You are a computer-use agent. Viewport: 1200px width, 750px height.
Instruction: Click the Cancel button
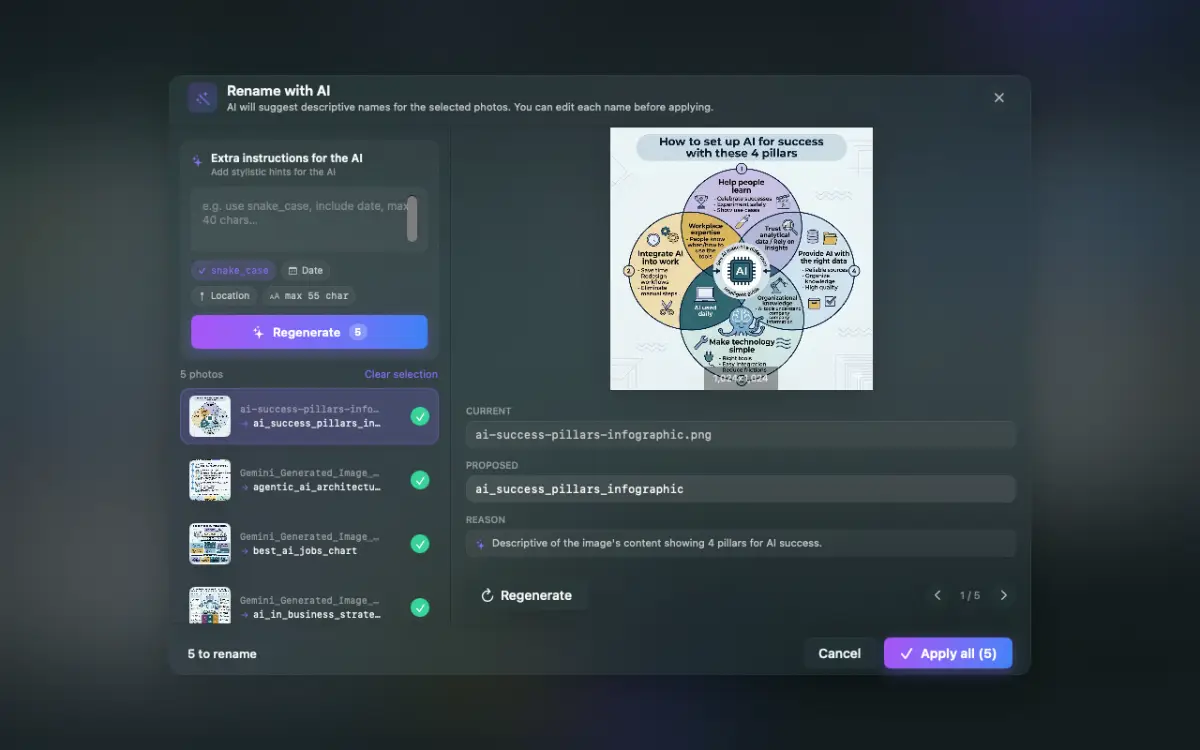click(840, 653)
